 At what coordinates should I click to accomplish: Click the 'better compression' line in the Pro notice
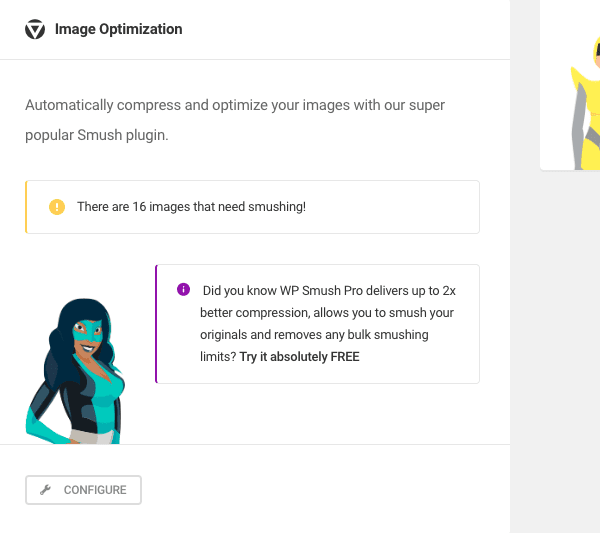(x=327, y=313)
